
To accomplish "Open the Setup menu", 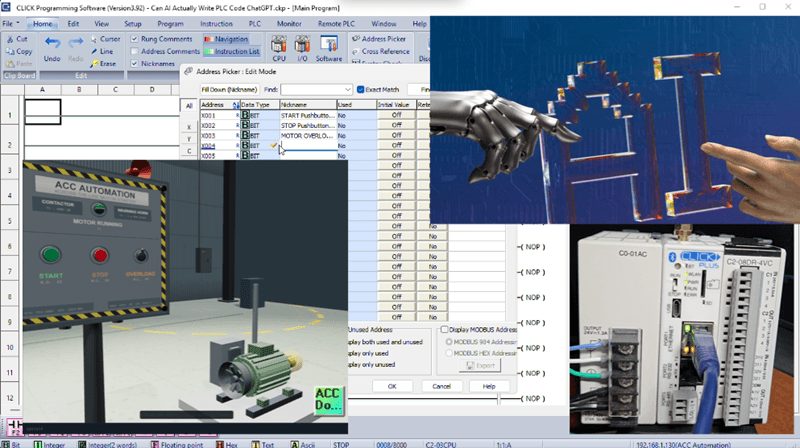I will 132,23.
